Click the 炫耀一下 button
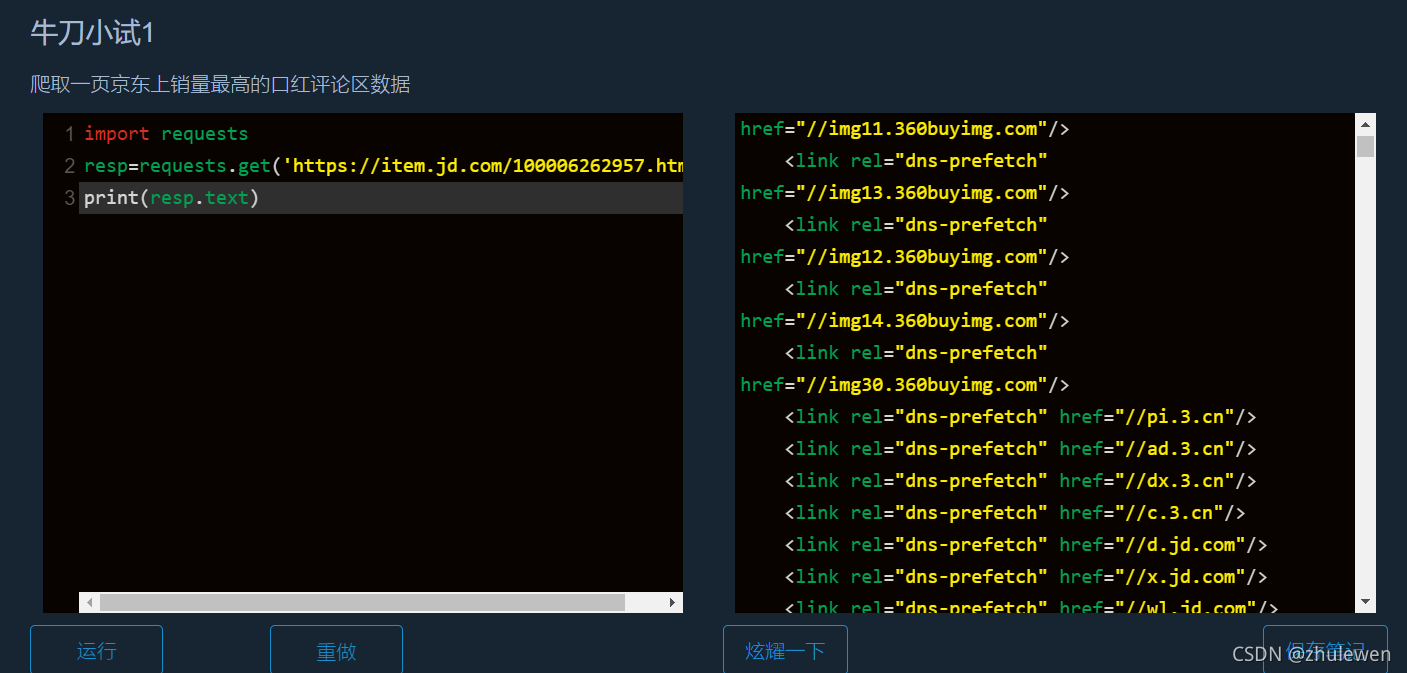Image resolution: width=1407 pixels, height=673 pixels. click(785, 650)
